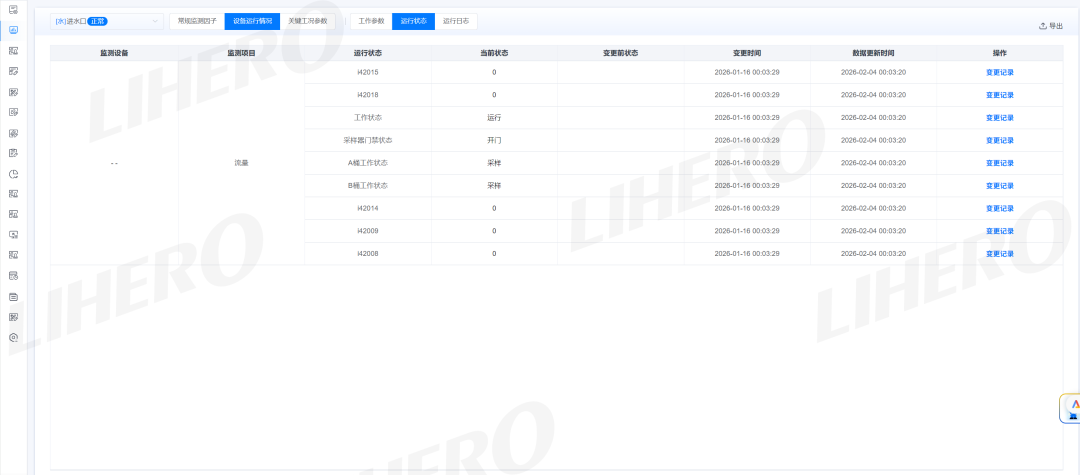The height and width of the screenshot is (475, 1080).
Task: Open the 关键工况参数 tab
Action: click(308, 21)
